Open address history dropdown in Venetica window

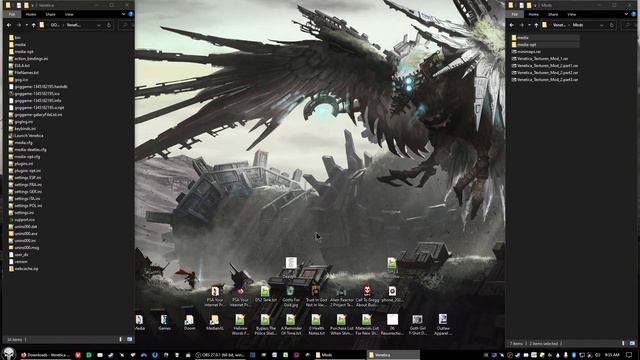(x=99, y=25)
